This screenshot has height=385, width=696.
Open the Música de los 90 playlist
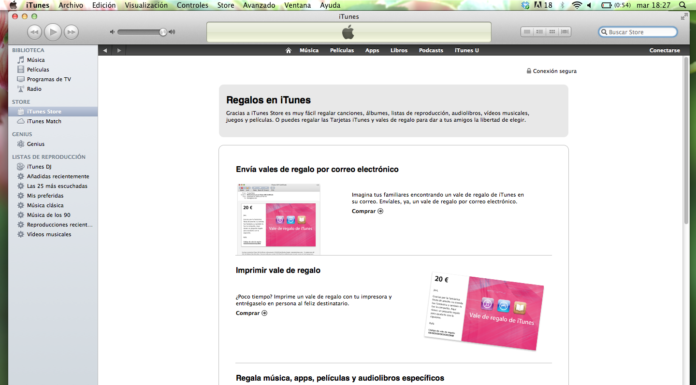53,215
